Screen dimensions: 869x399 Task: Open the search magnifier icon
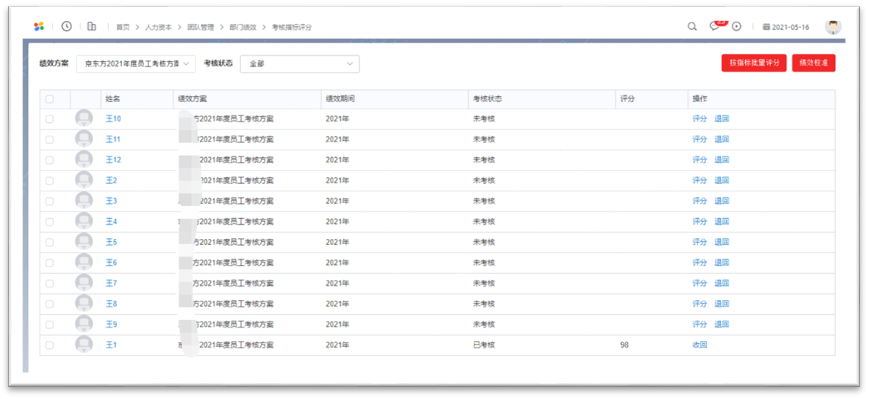[x=692, y=27]
